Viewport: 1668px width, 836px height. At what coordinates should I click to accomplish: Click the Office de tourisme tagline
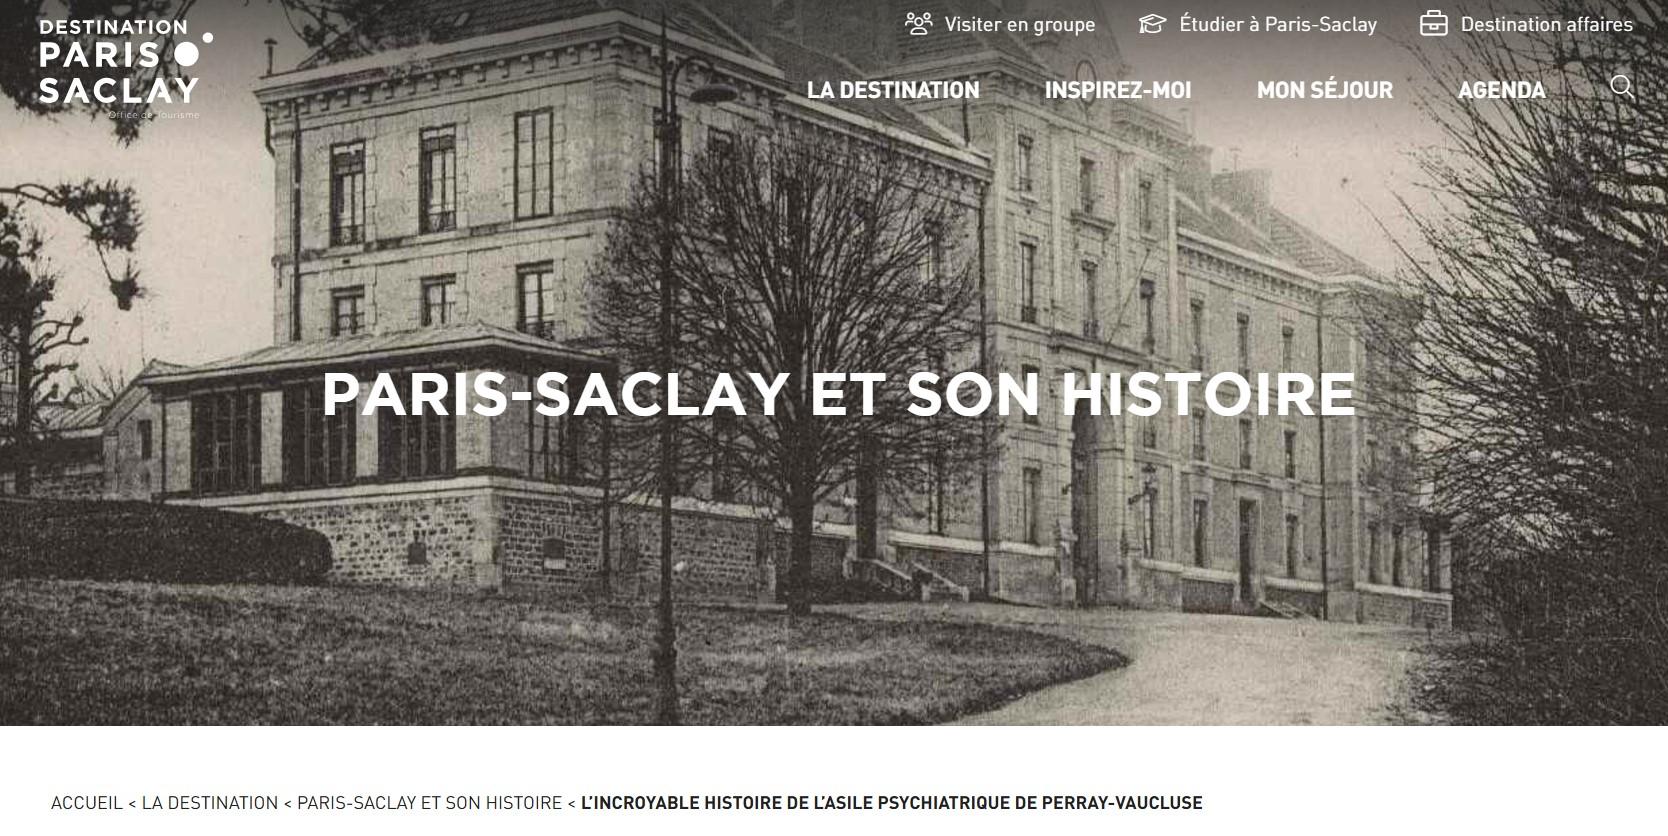154,115
